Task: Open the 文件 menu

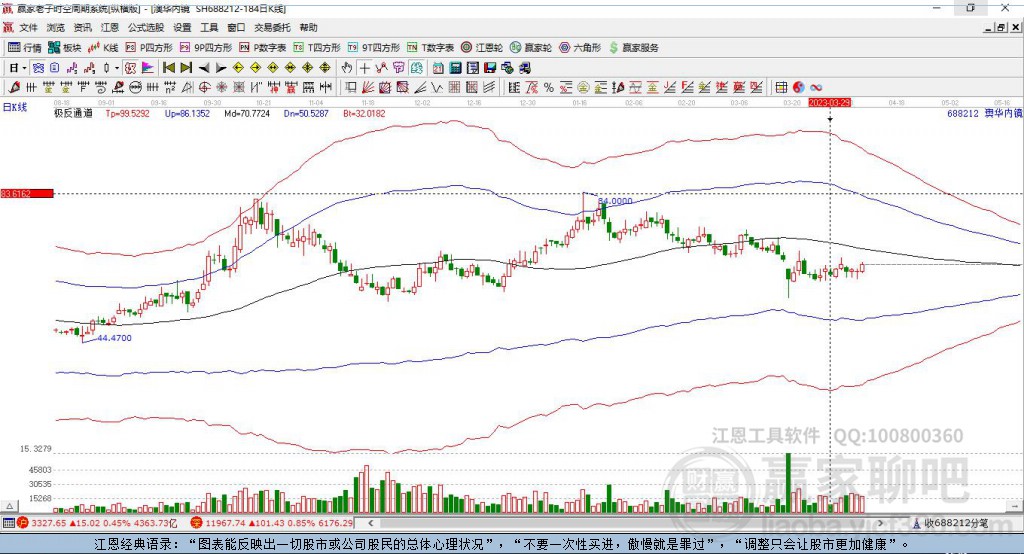Action: pyautogui.click(x=28, y=27)
